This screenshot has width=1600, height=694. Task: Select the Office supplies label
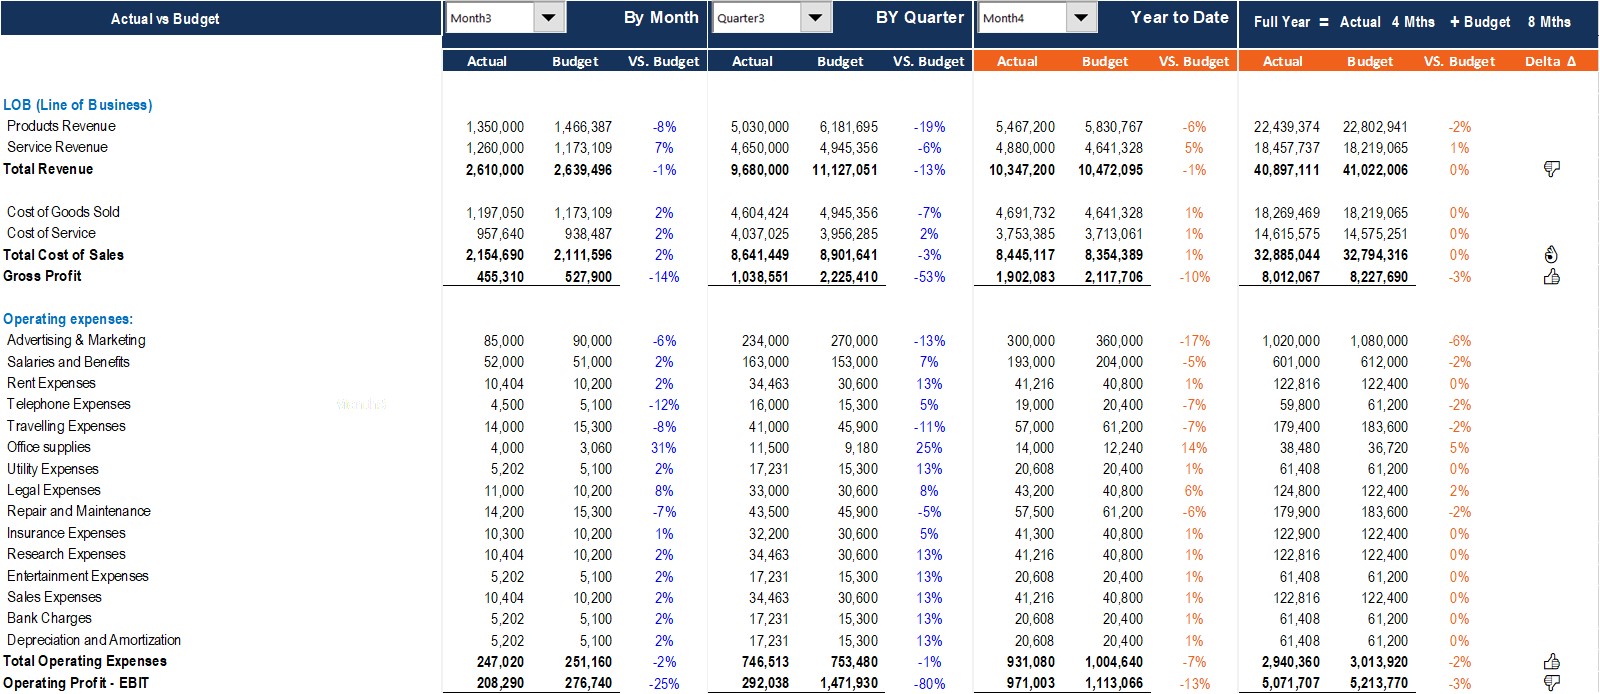(49, 447)
